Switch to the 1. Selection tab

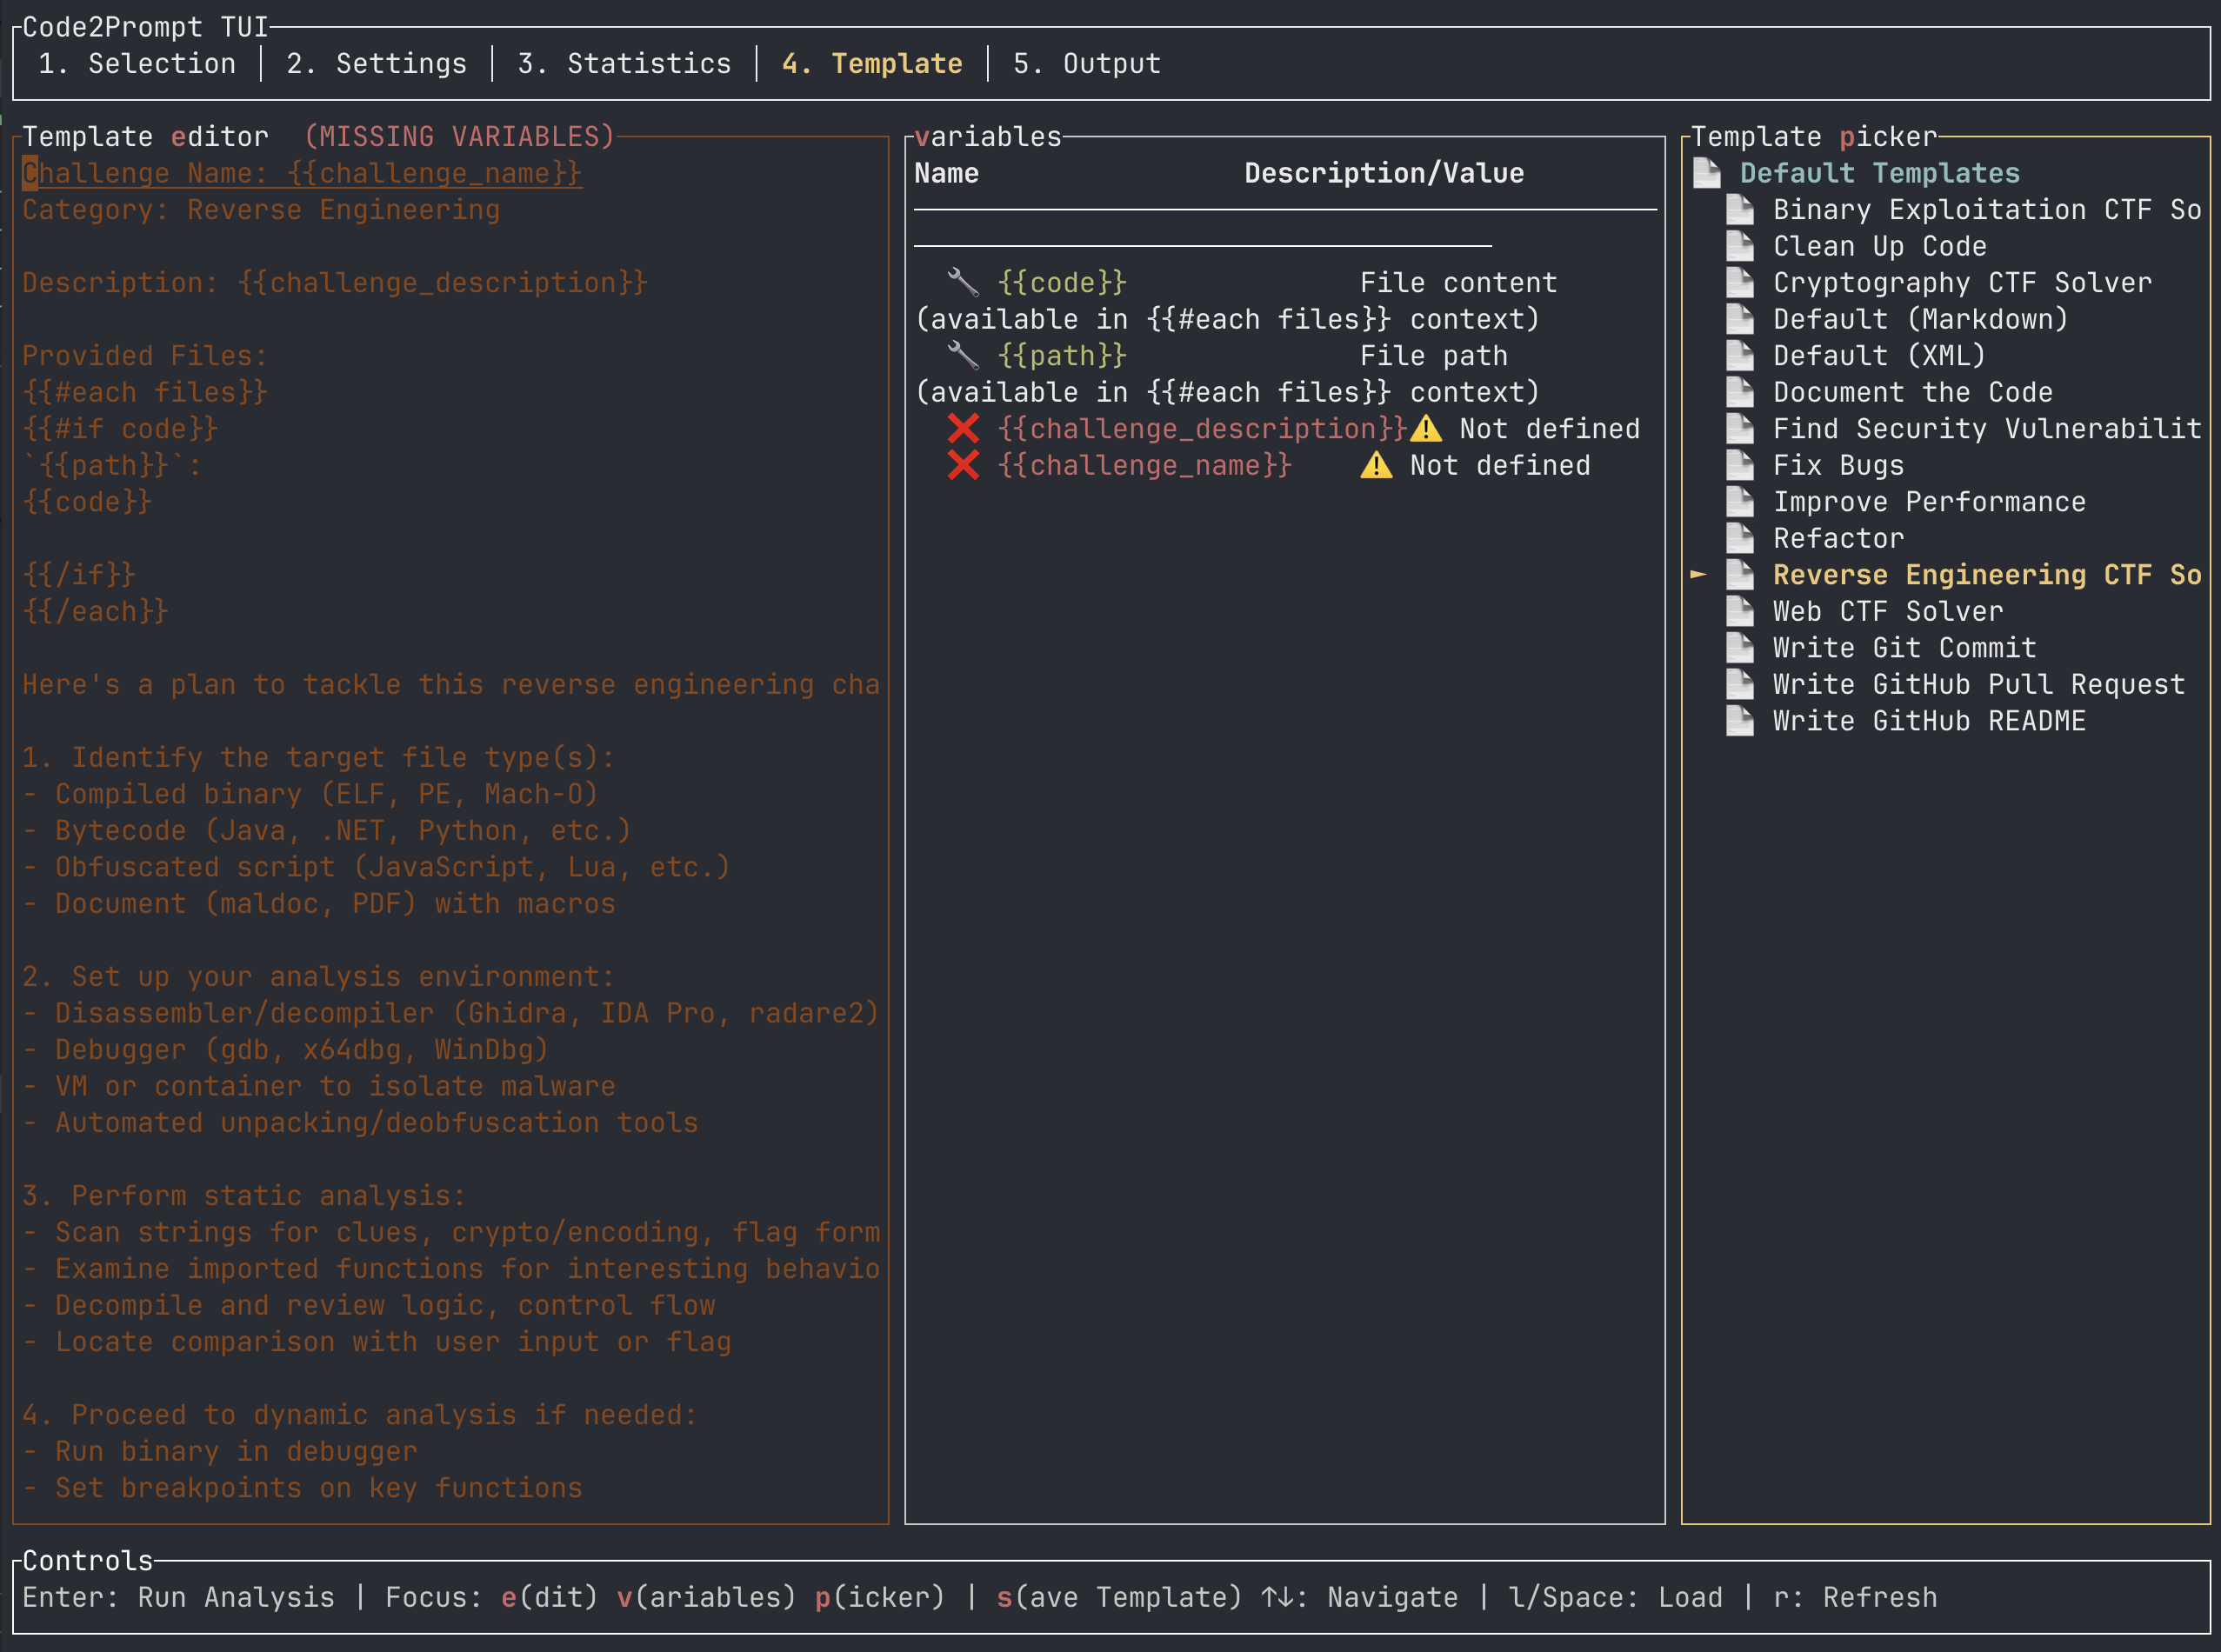click(x=137, y=63)
